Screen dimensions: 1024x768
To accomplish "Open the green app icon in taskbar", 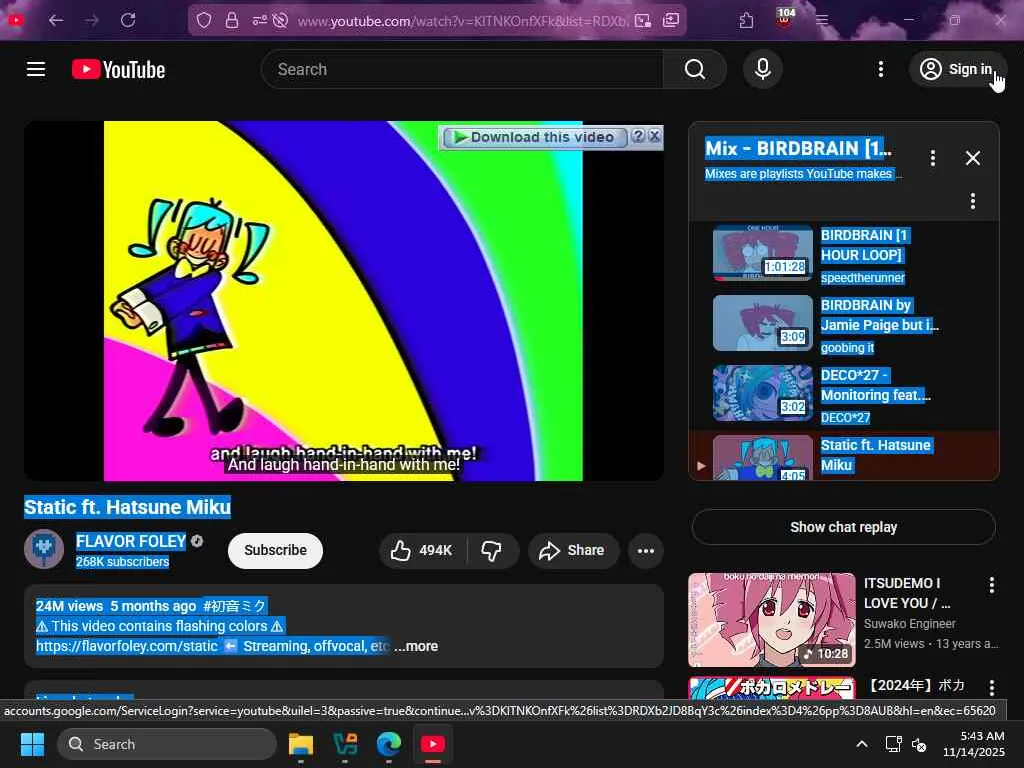I will tap(345, 744).
